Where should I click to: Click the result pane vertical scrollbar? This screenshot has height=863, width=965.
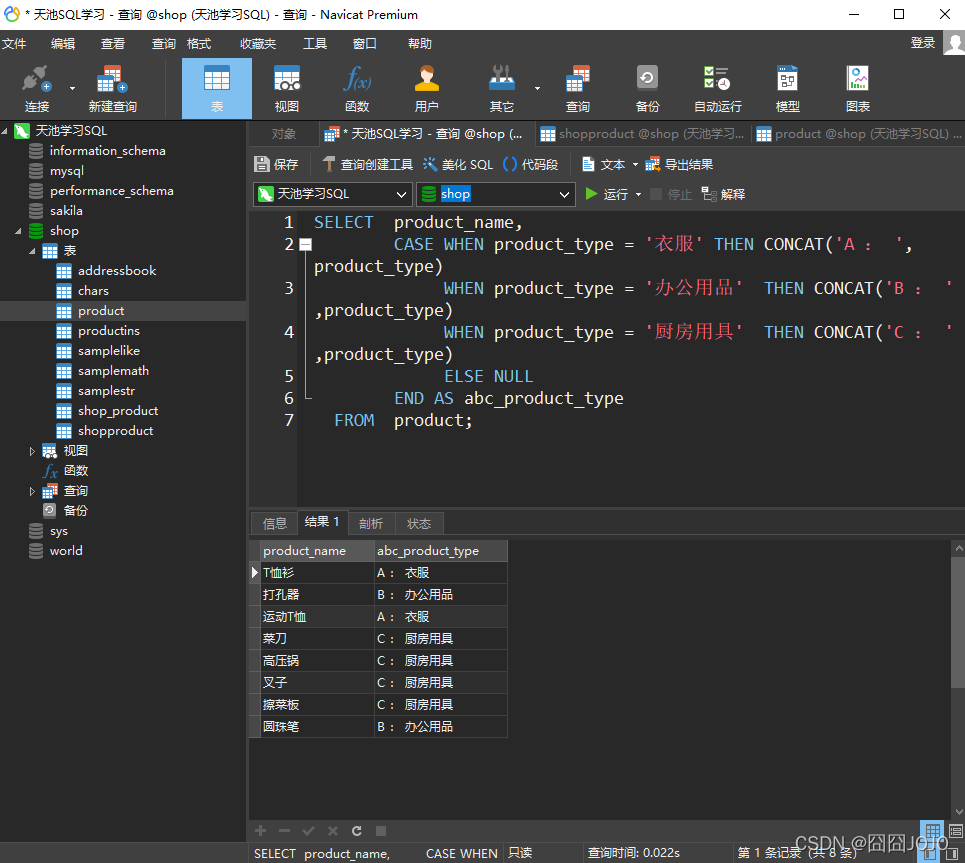pyautogui.click(x=958, y=622)
